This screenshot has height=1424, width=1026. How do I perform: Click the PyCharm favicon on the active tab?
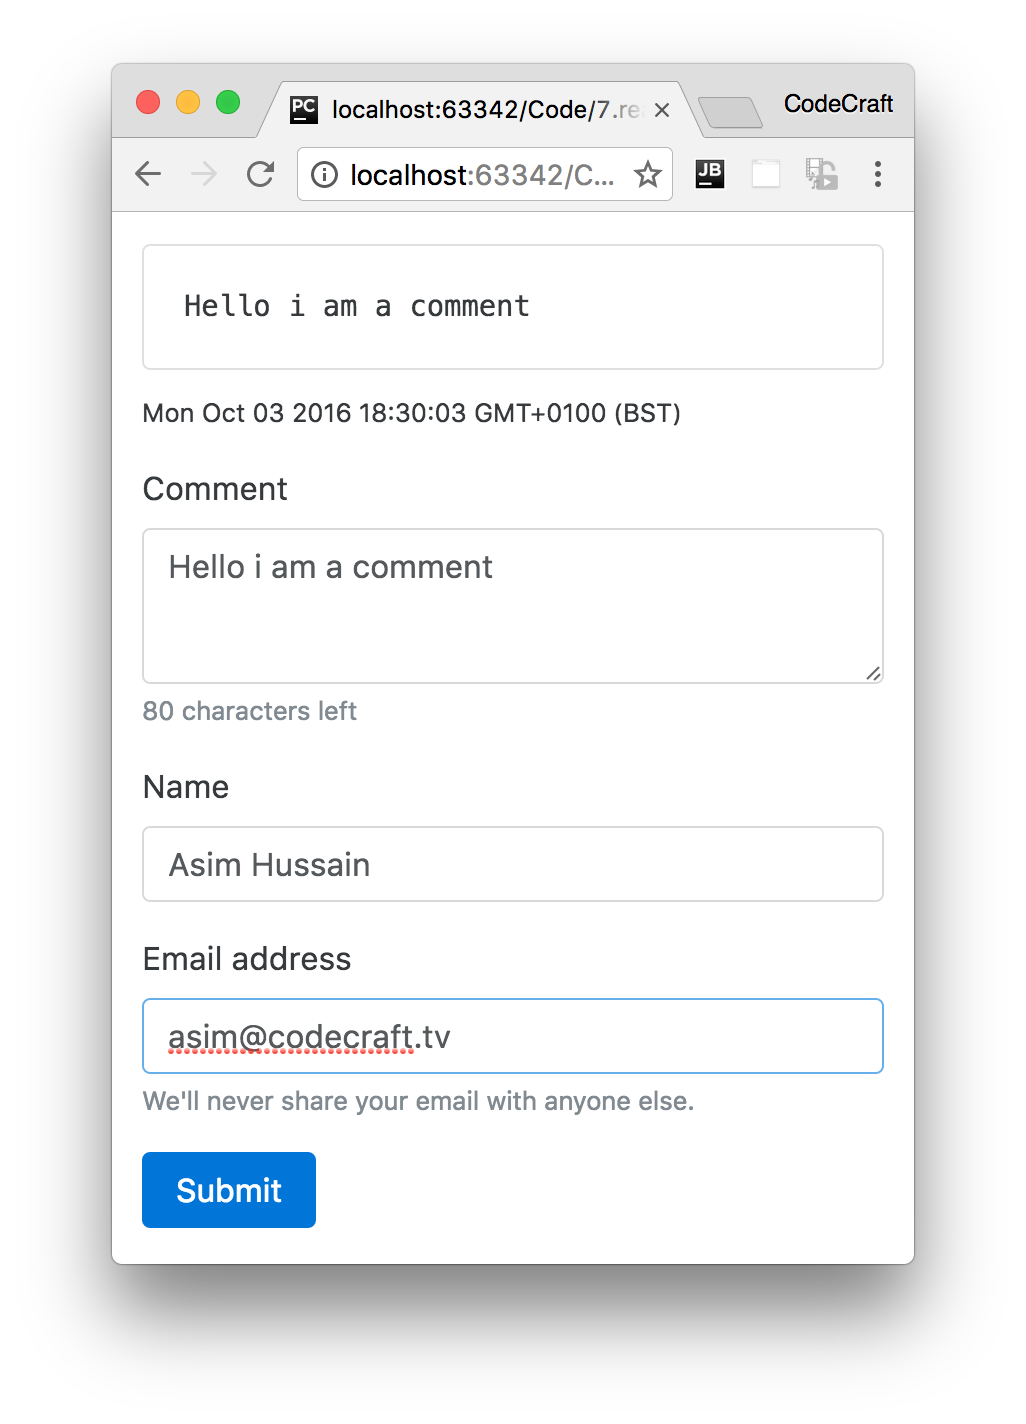click(303, 108)
